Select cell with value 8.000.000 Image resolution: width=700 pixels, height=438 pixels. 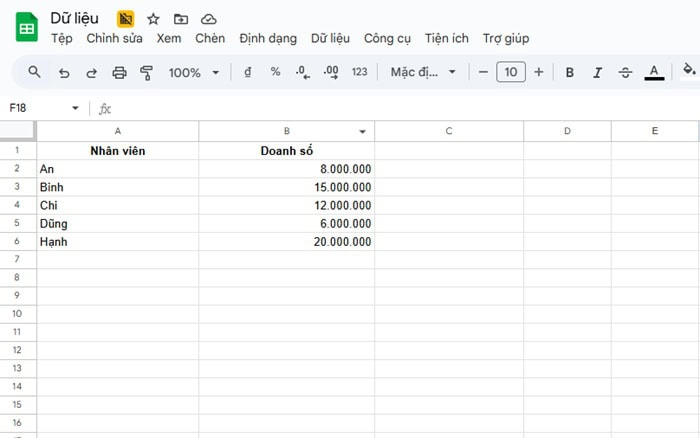(287, 169)
